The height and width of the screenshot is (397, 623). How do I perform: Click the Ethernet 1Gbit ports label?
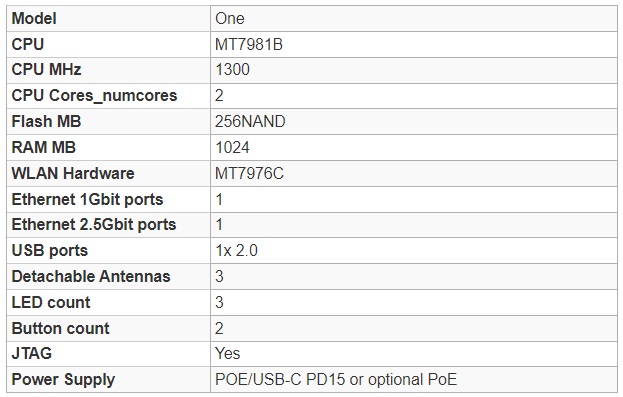click(x=87, y=199)
